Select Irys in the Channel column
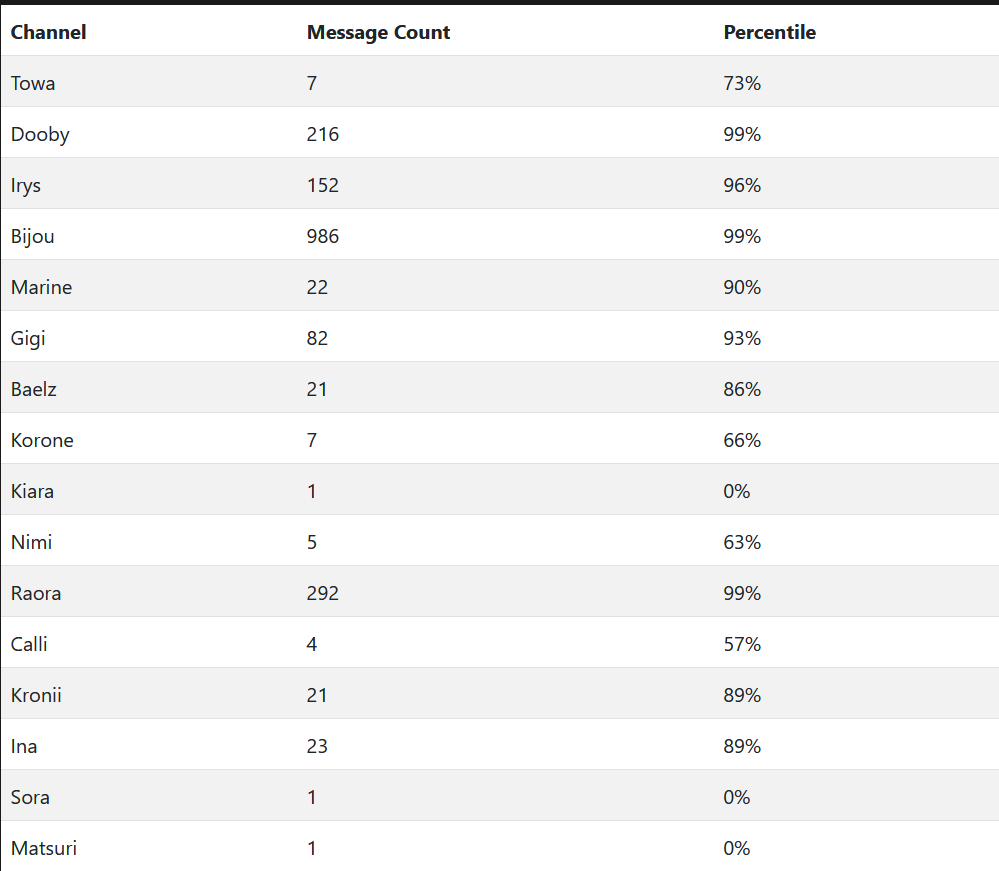This screenshot has width=999, height=871. click(x=26, y=185)
